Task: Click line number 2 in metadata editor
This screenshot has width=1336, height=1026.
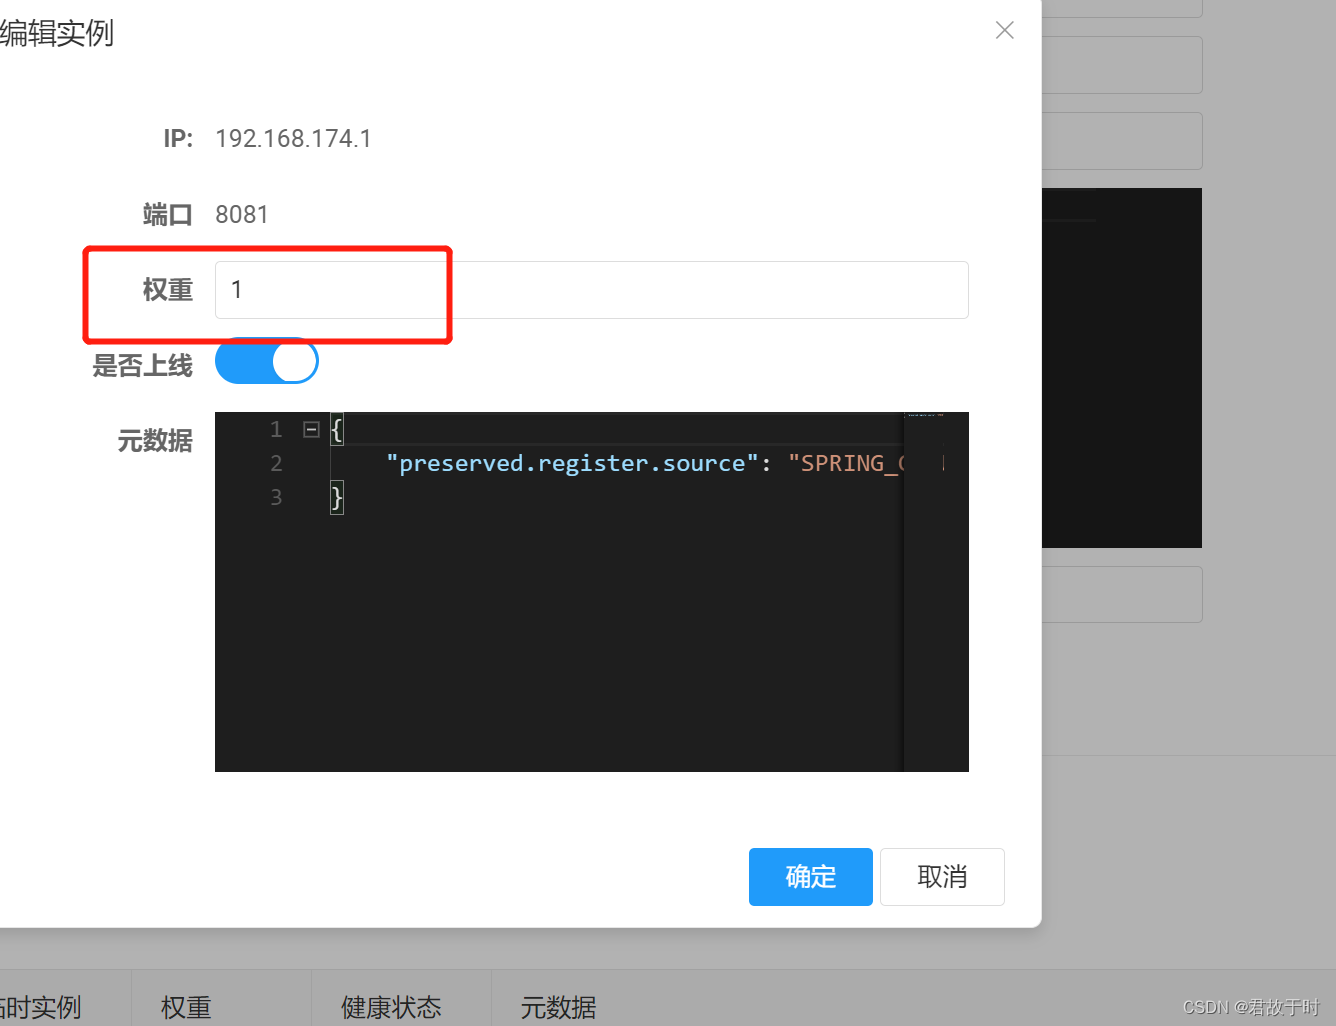Action: tap(276, 464)
